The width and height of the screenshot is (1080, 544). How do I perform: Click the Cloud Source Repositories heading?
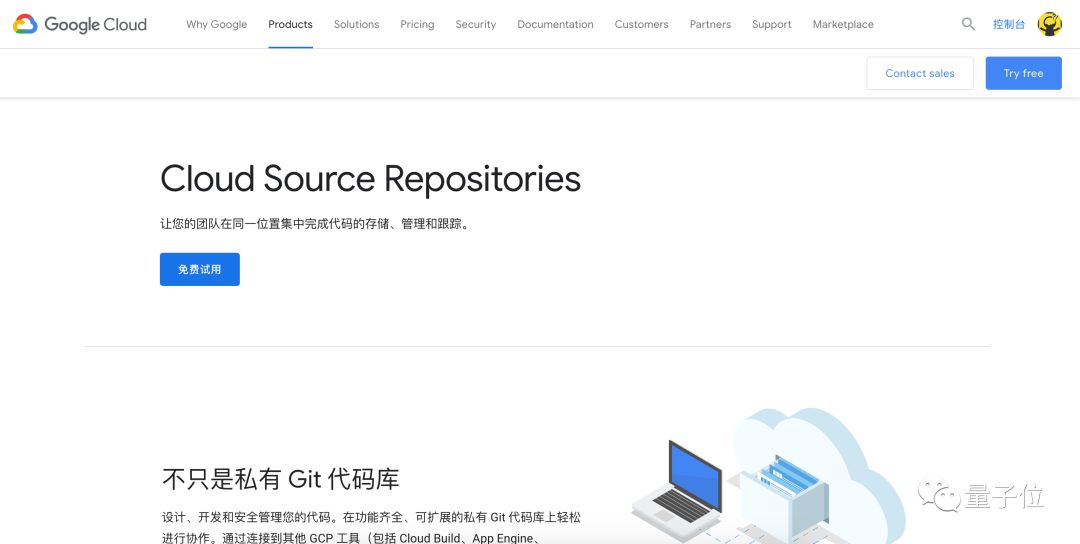click(371, 178)
